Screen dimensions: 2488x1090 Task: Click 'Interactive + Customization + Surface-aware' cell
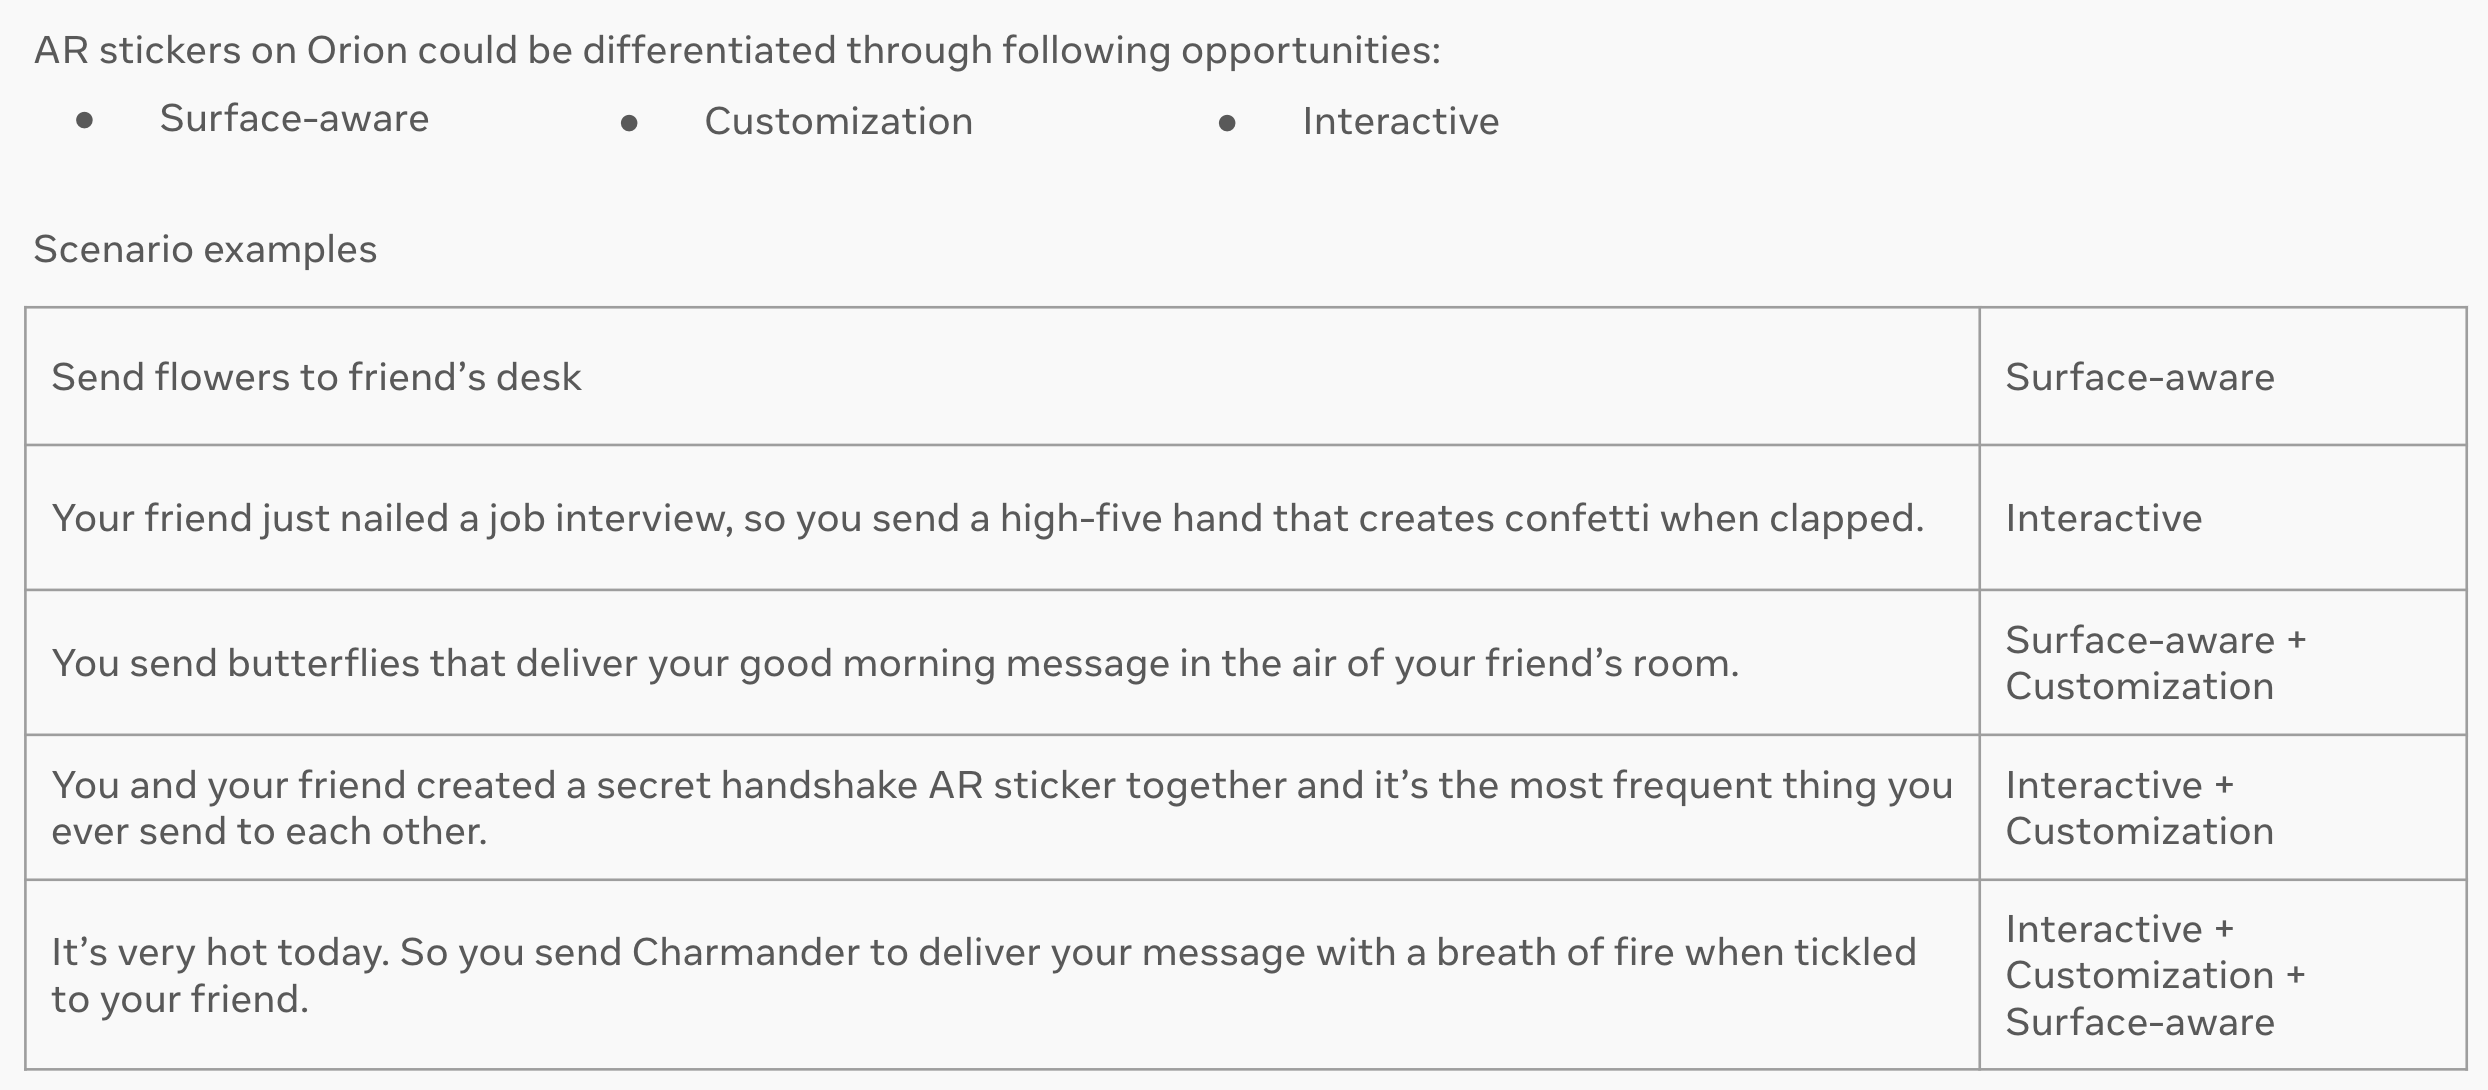point(2223,975)
